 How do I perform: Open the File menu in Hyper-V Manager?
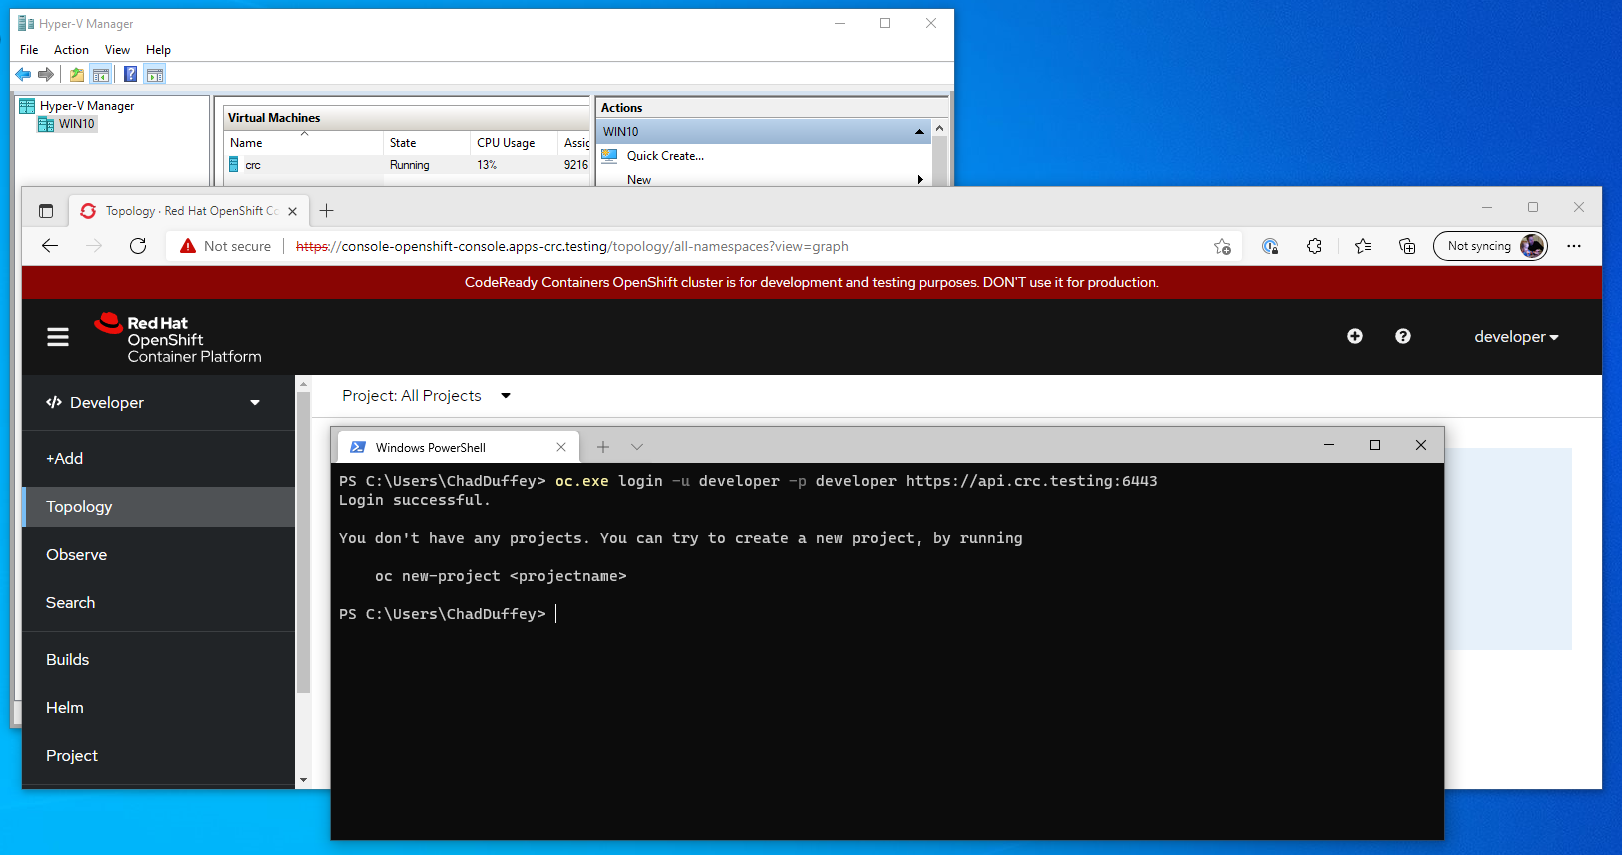(x=29, y=50)
